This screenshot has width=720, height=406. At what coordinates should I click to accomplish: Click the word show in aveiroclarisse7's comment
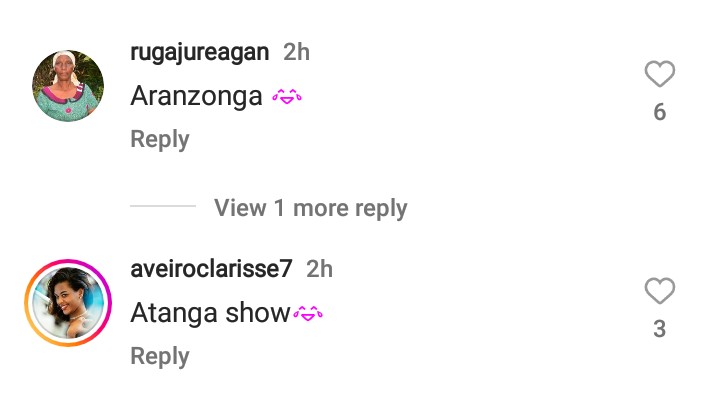click(258, 313)
